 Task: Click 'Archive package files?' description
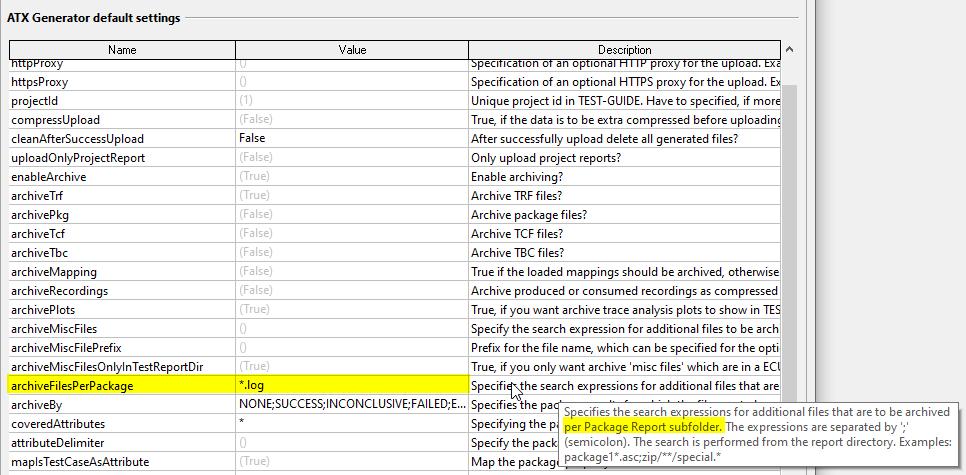click(625, 215)
